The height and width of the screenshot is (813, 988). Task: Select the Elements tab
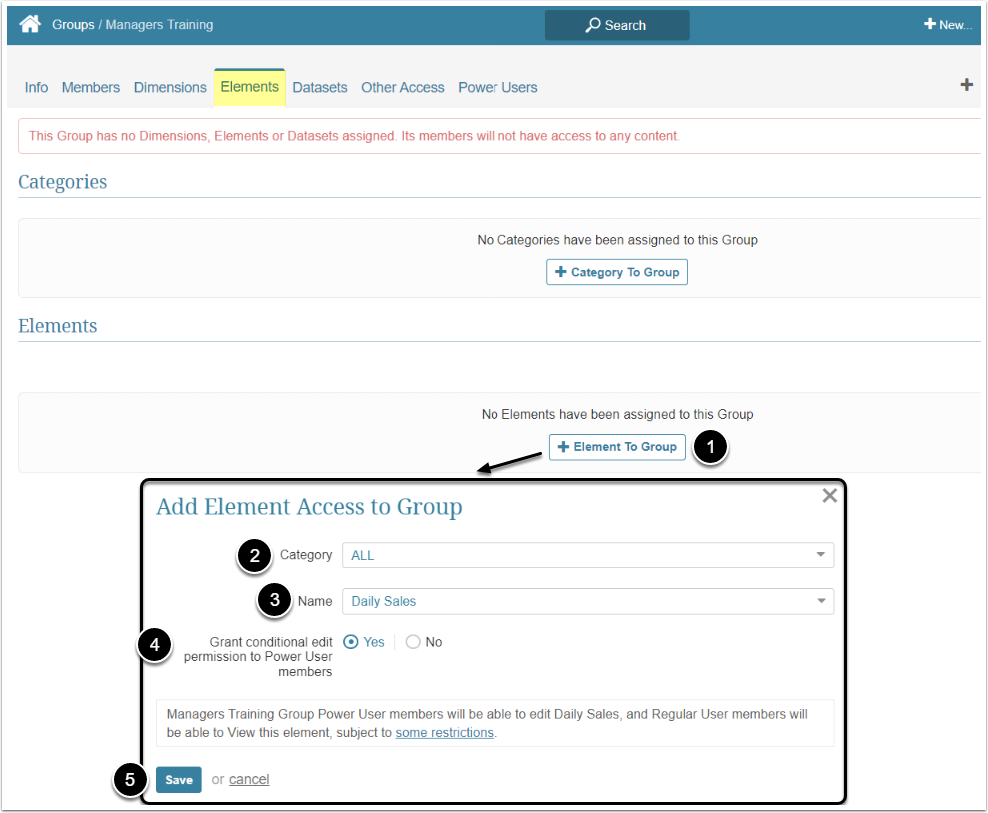250,87
